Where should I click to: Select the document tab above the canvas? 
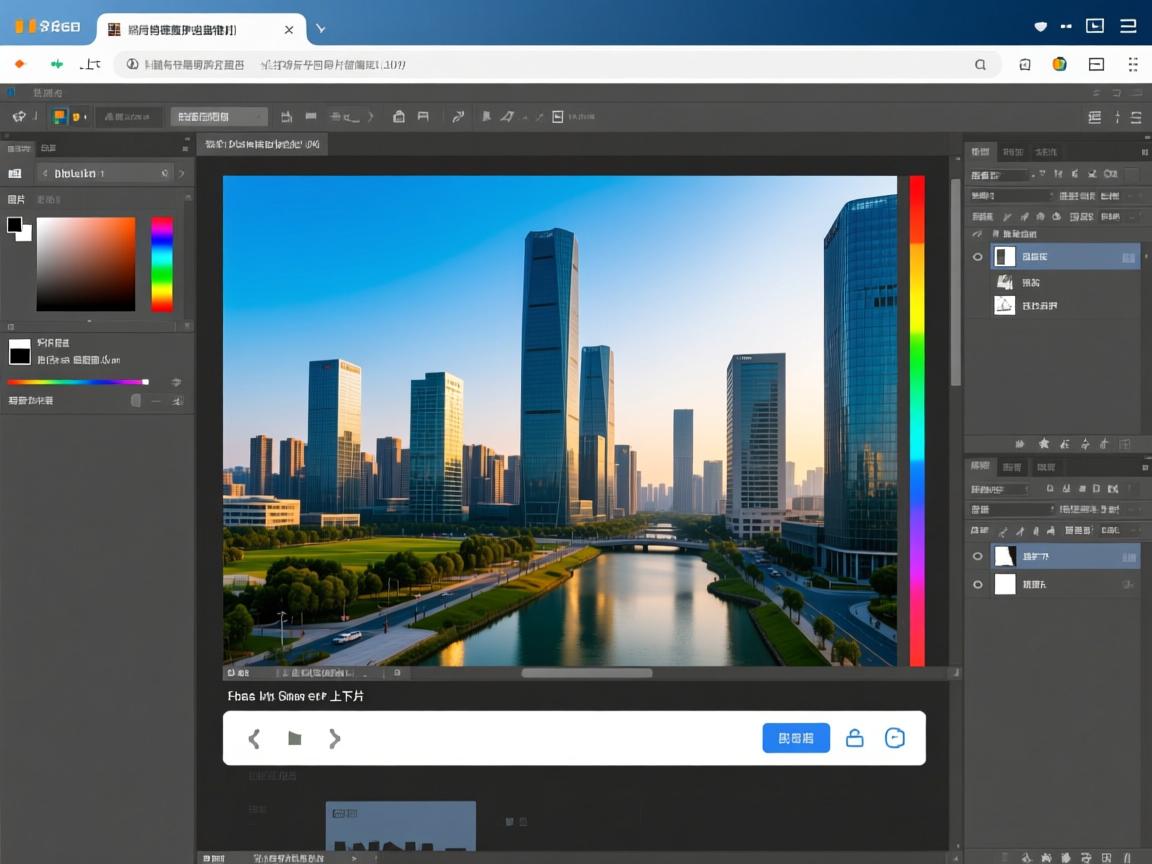[x=262, y=144]
